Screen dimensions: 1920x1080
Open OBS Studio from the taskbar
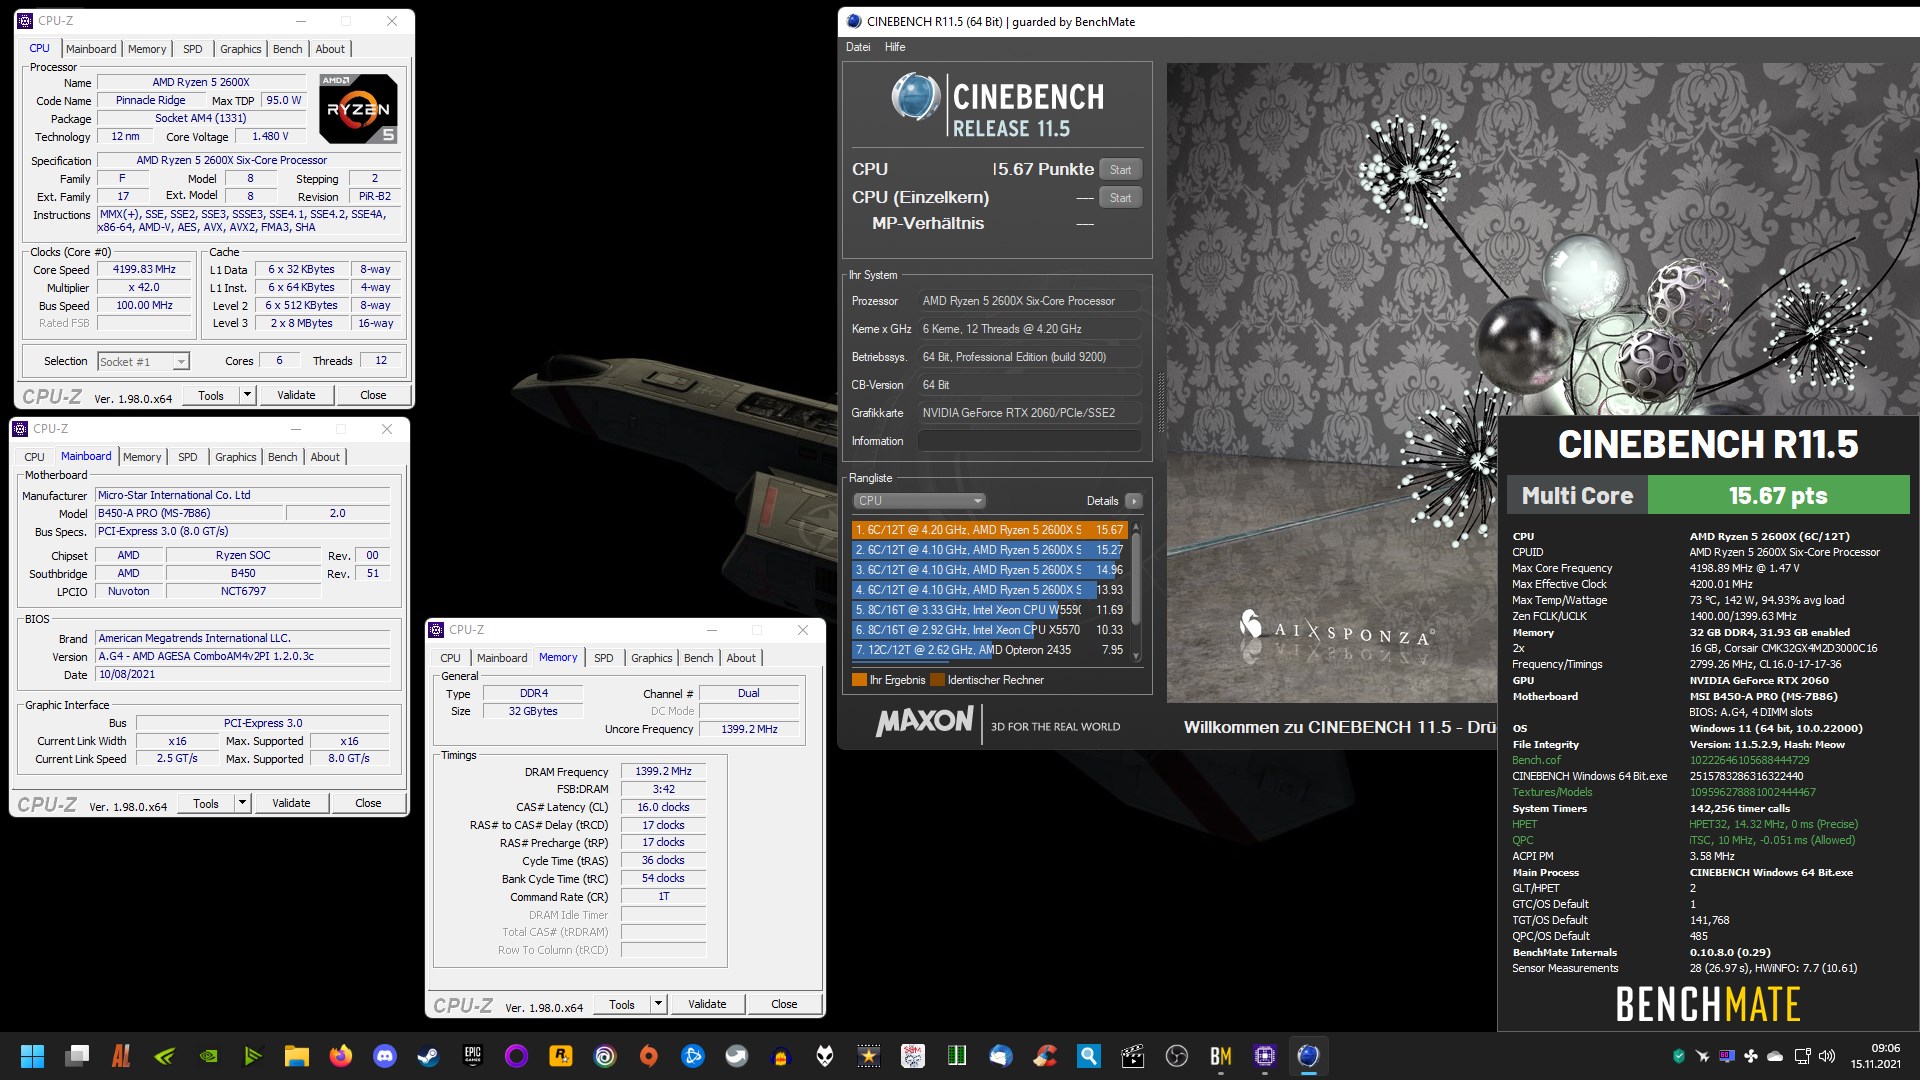click(1177, 1056)
